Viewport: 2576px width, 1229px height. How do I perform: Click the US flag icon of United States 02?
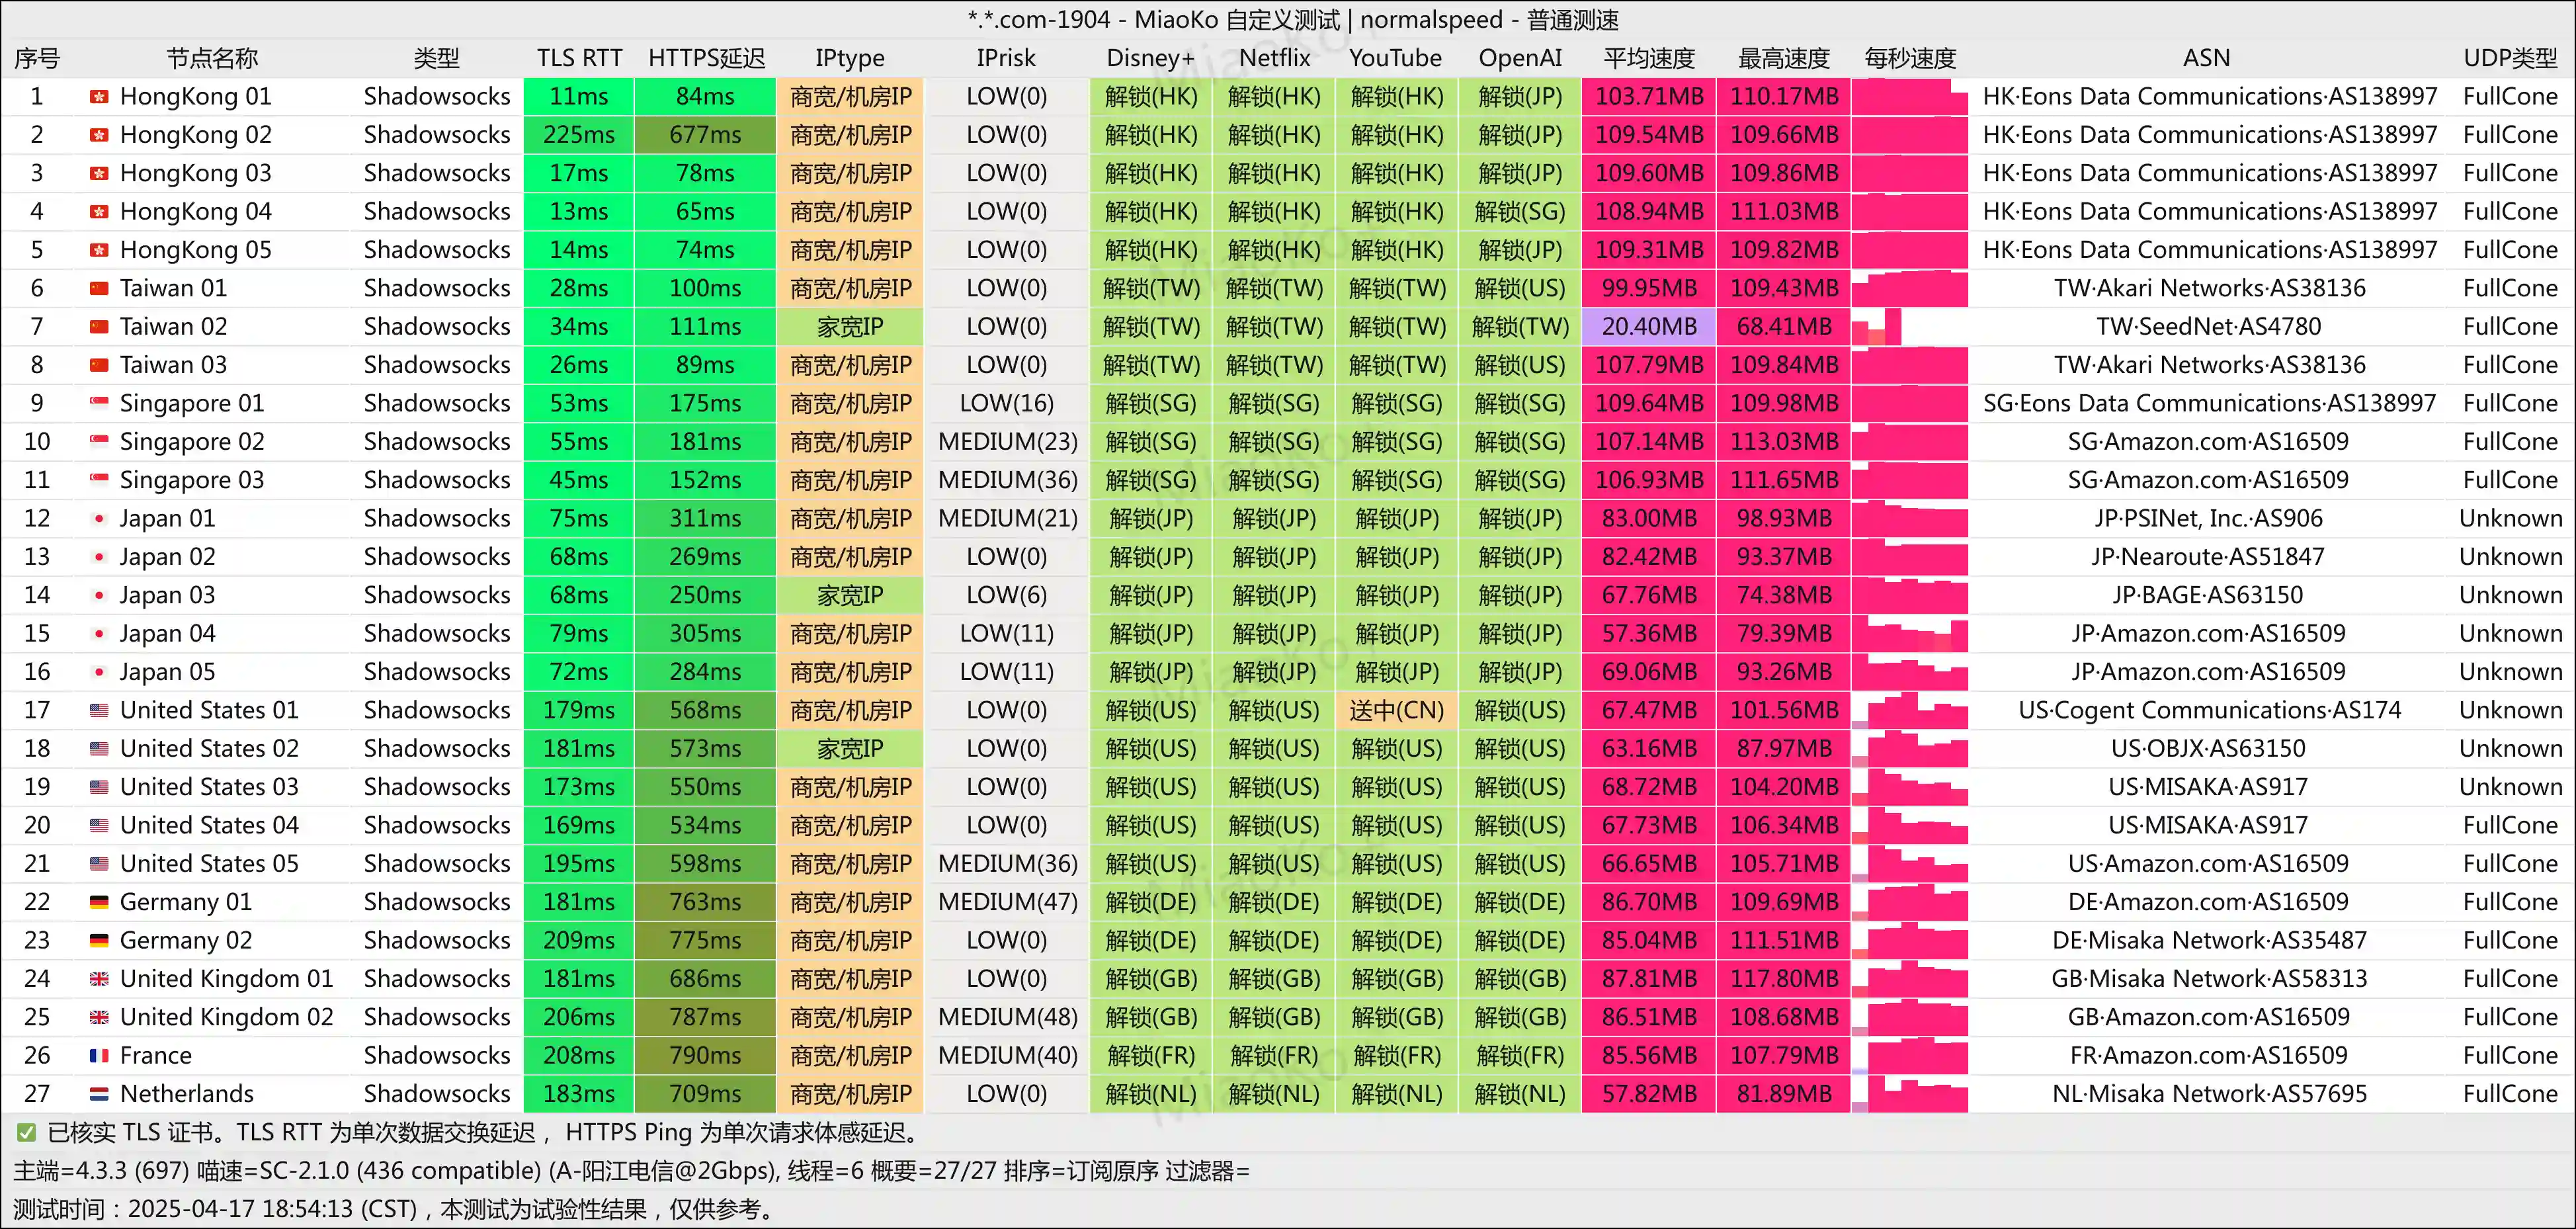point(99,748)
